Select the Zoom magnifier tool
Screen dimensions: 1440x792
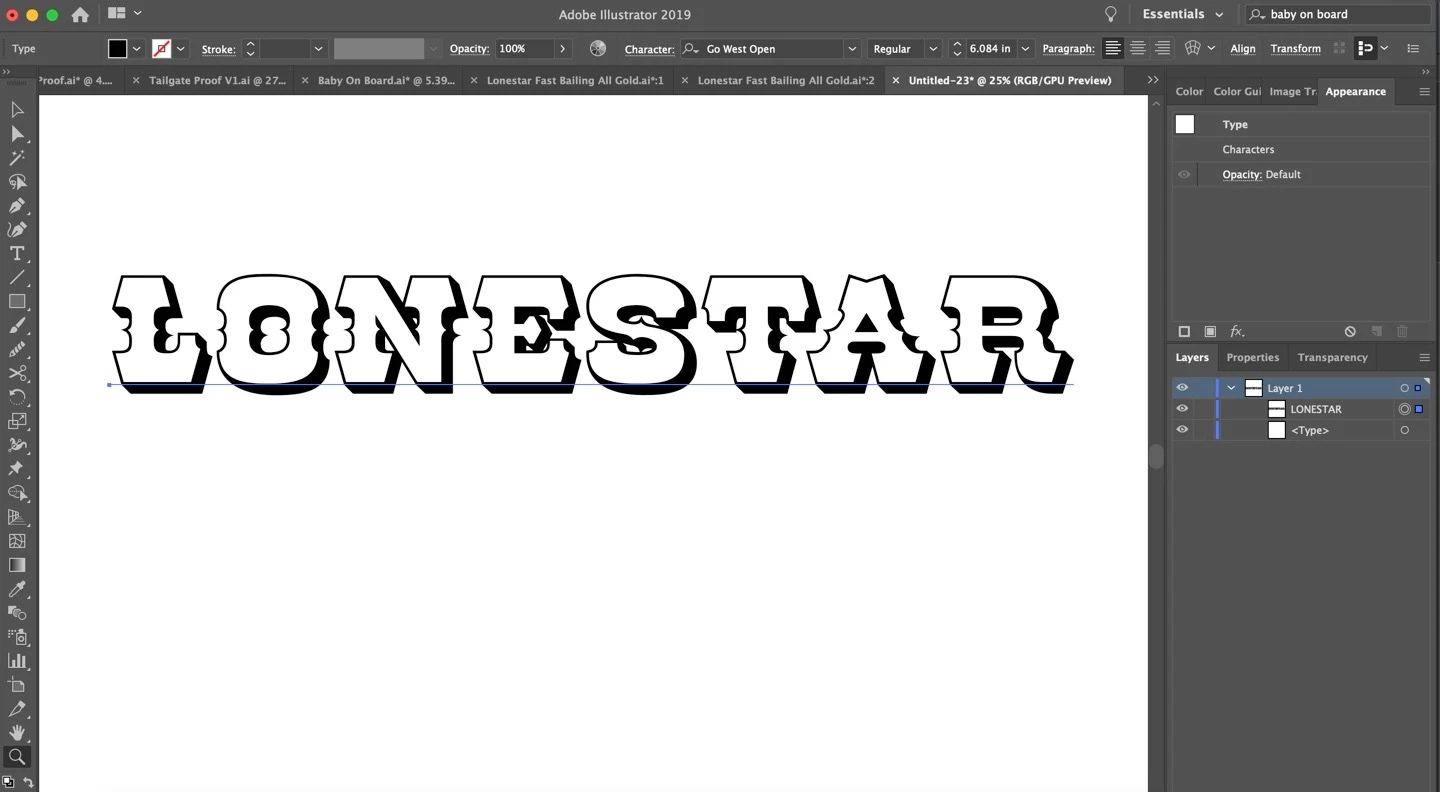[x=17, y=757]
